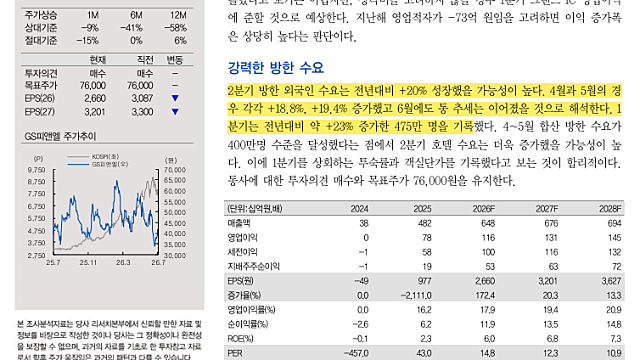This screenshot has width=640, height=360.
Task: Select the '2028F' column header
Action: coord(610,209)
